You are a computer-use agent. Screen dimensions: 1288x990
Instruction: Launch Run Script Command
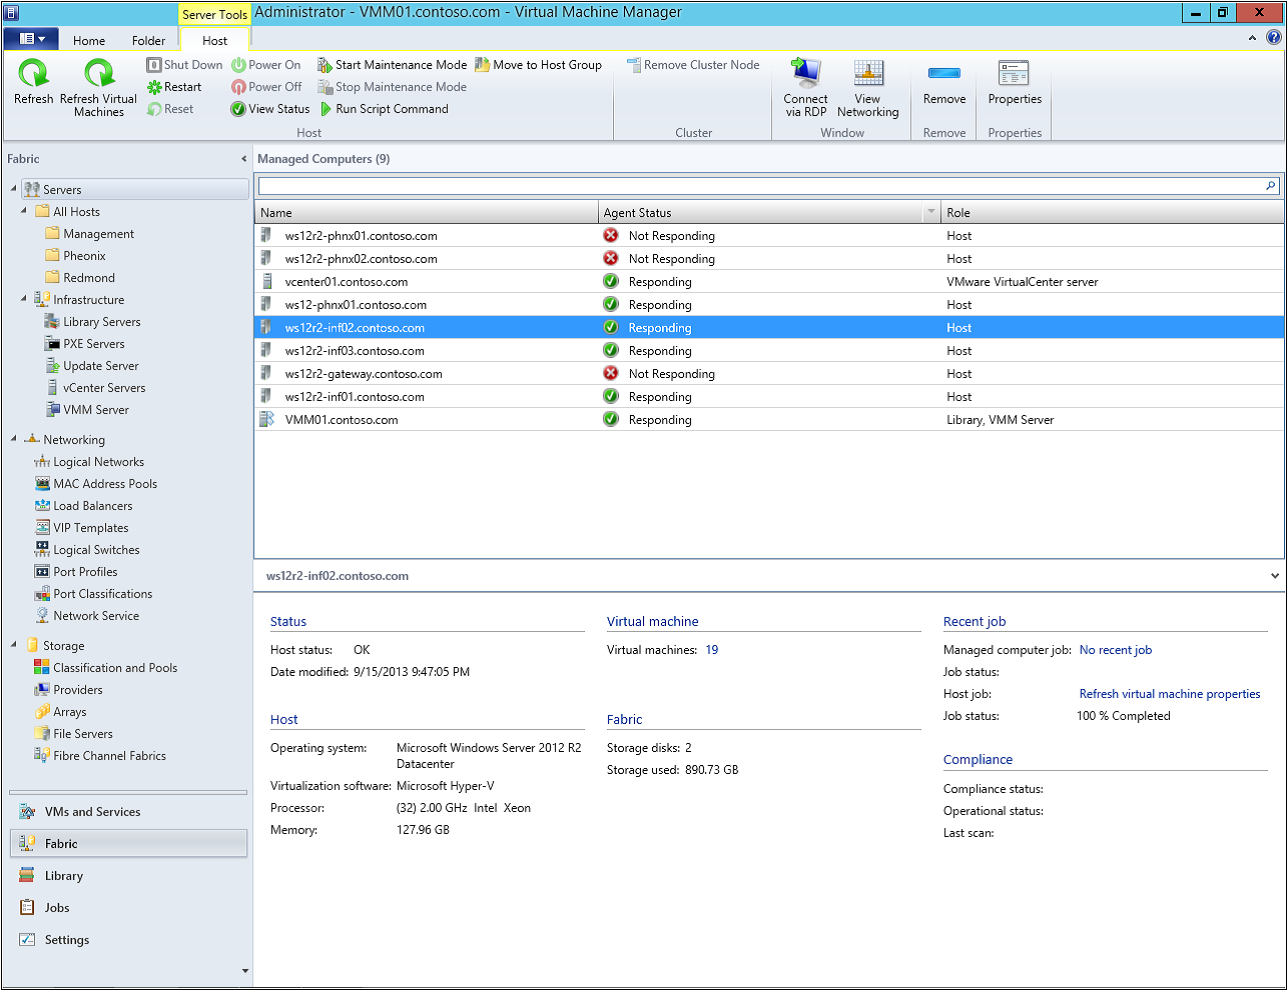(383, 109)
